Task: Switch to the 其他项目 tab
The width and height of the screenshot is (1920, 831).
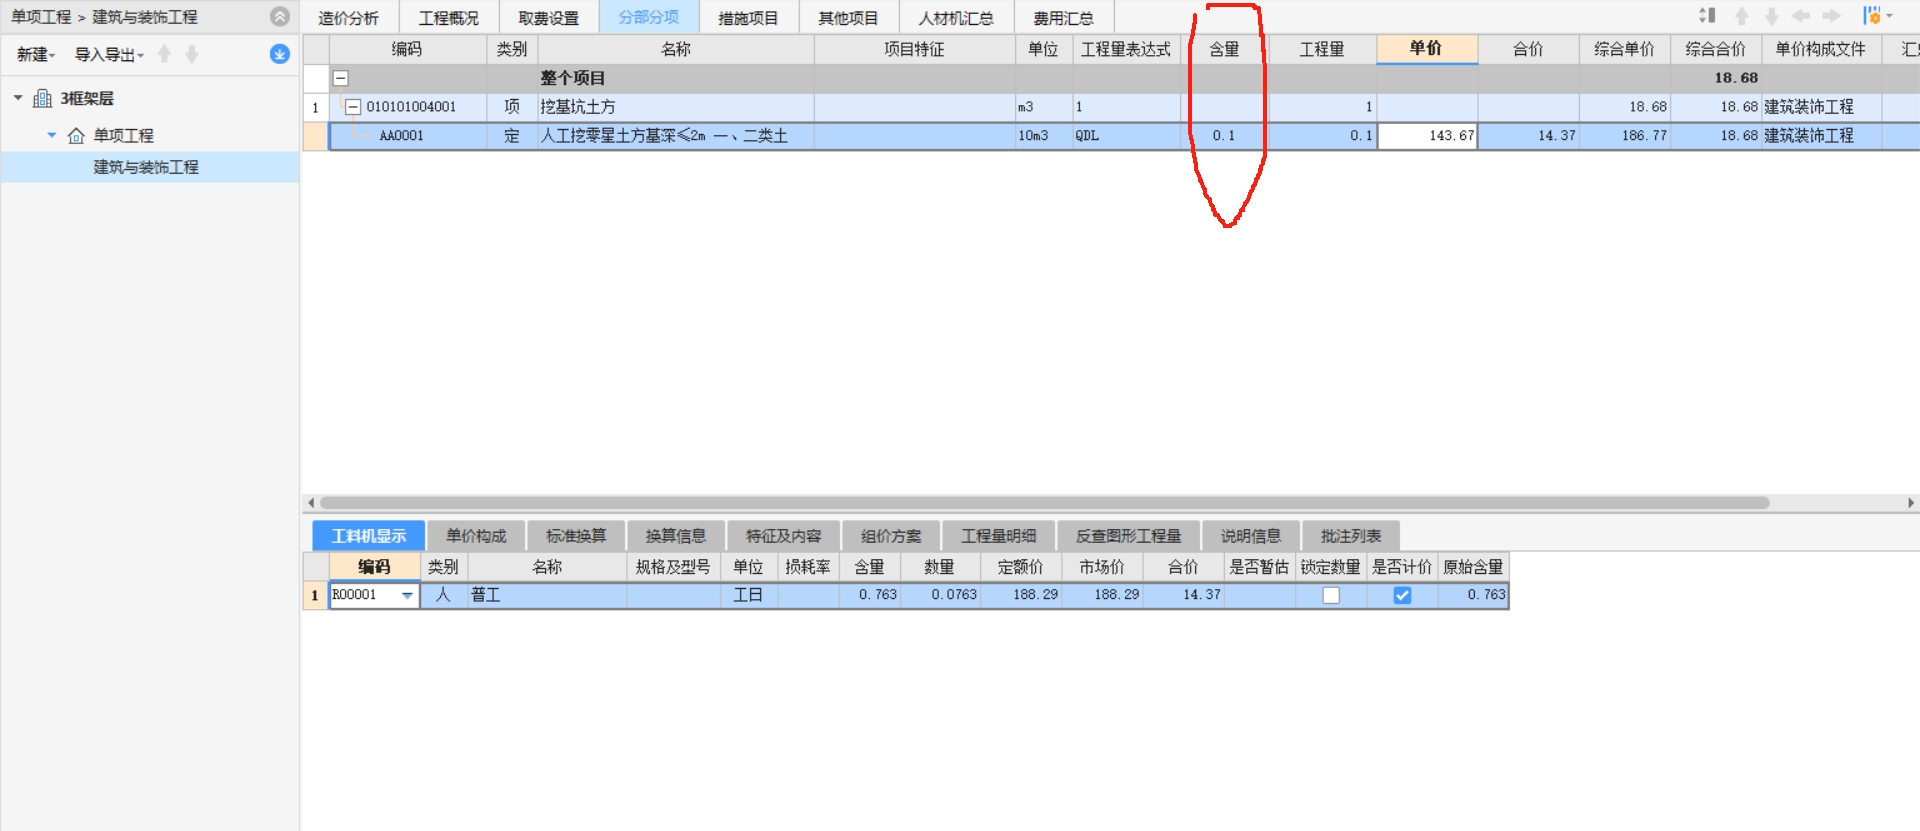Action: click(849, 18)
